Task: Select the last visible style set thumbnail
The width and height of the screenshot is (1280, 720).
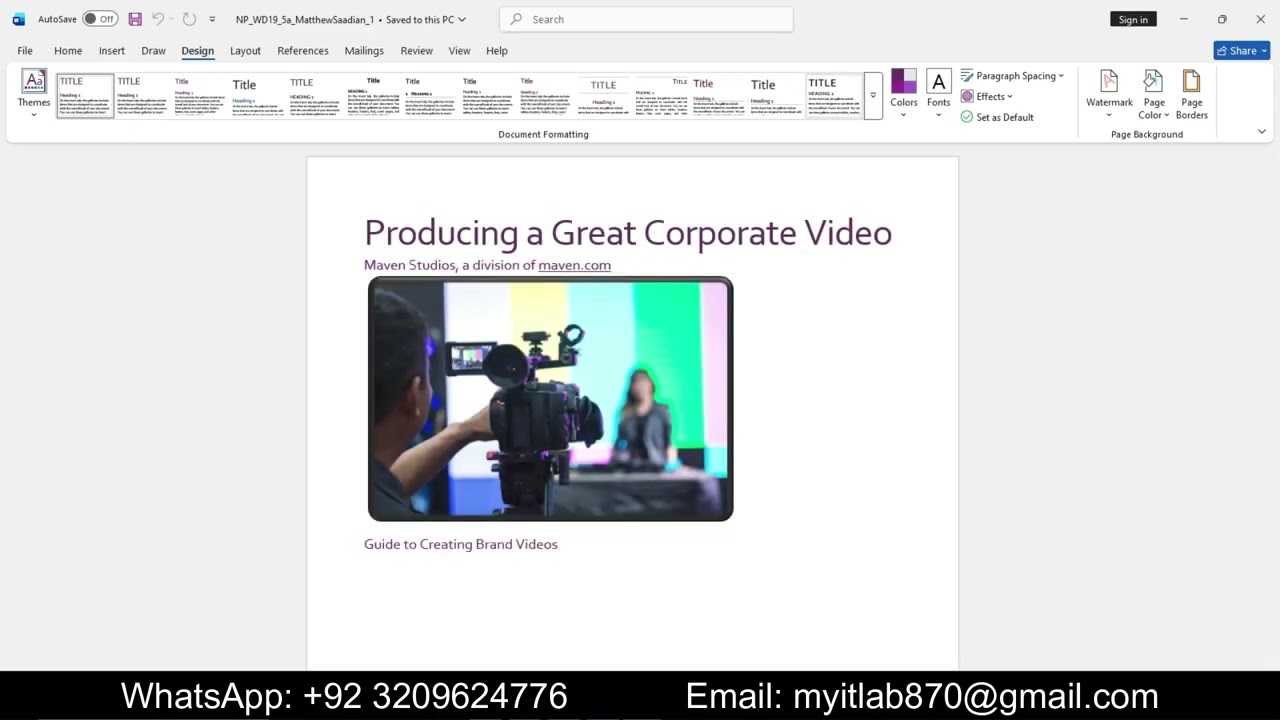Action: point(834,95)
